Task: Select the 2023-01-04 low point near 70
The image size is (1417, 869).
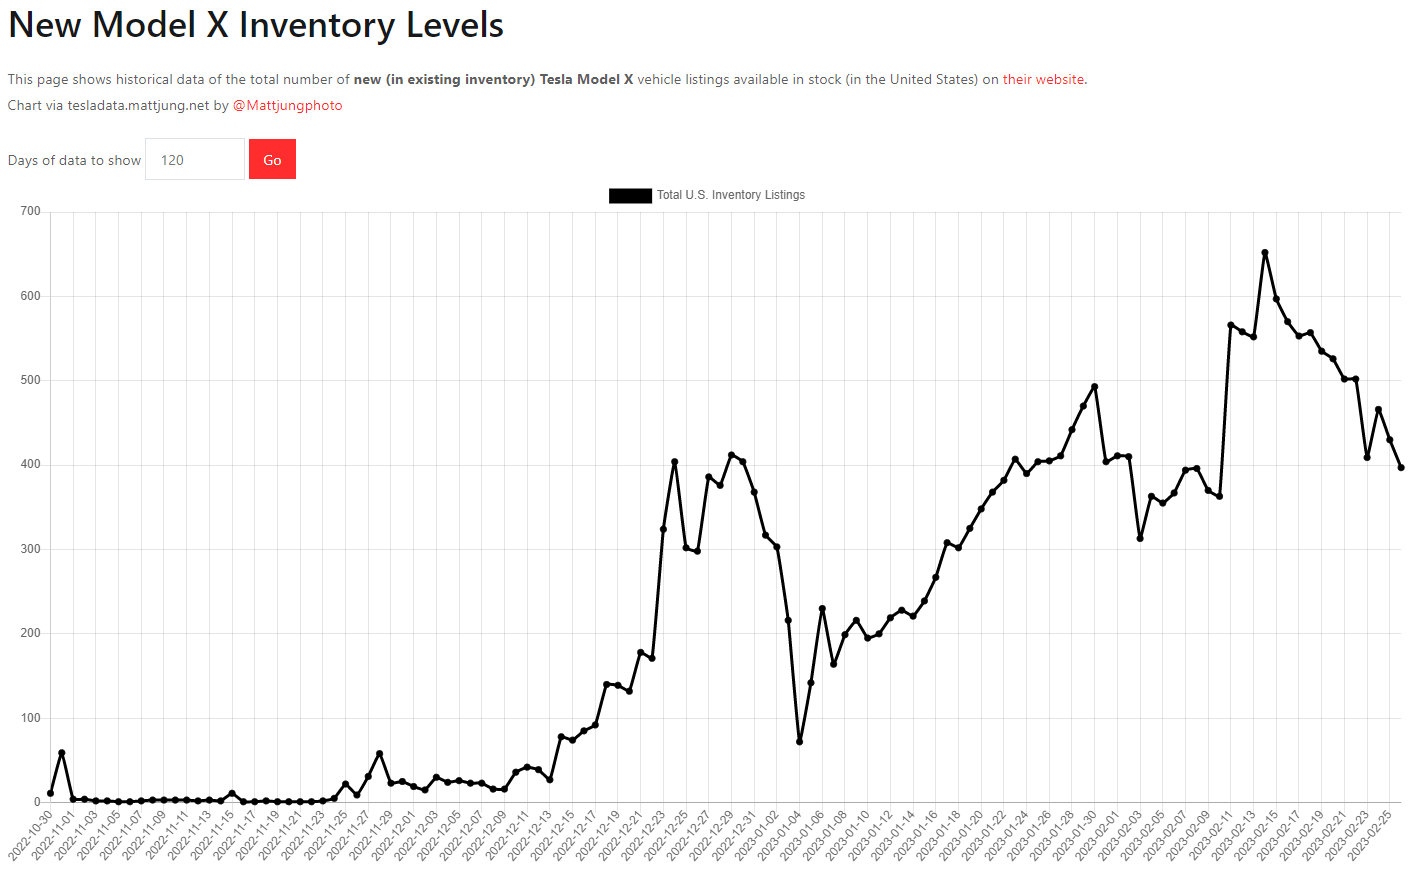Action: point(800,741)
